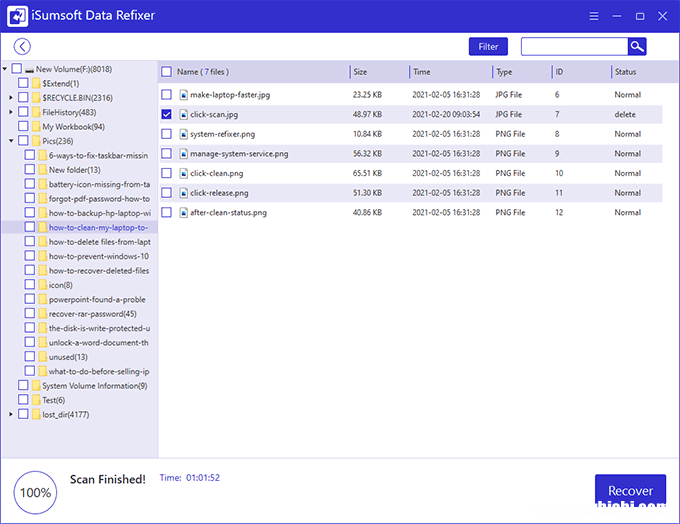680x524 pixels.
Task: Click the Test(6) folder icon
Action: 36,400
